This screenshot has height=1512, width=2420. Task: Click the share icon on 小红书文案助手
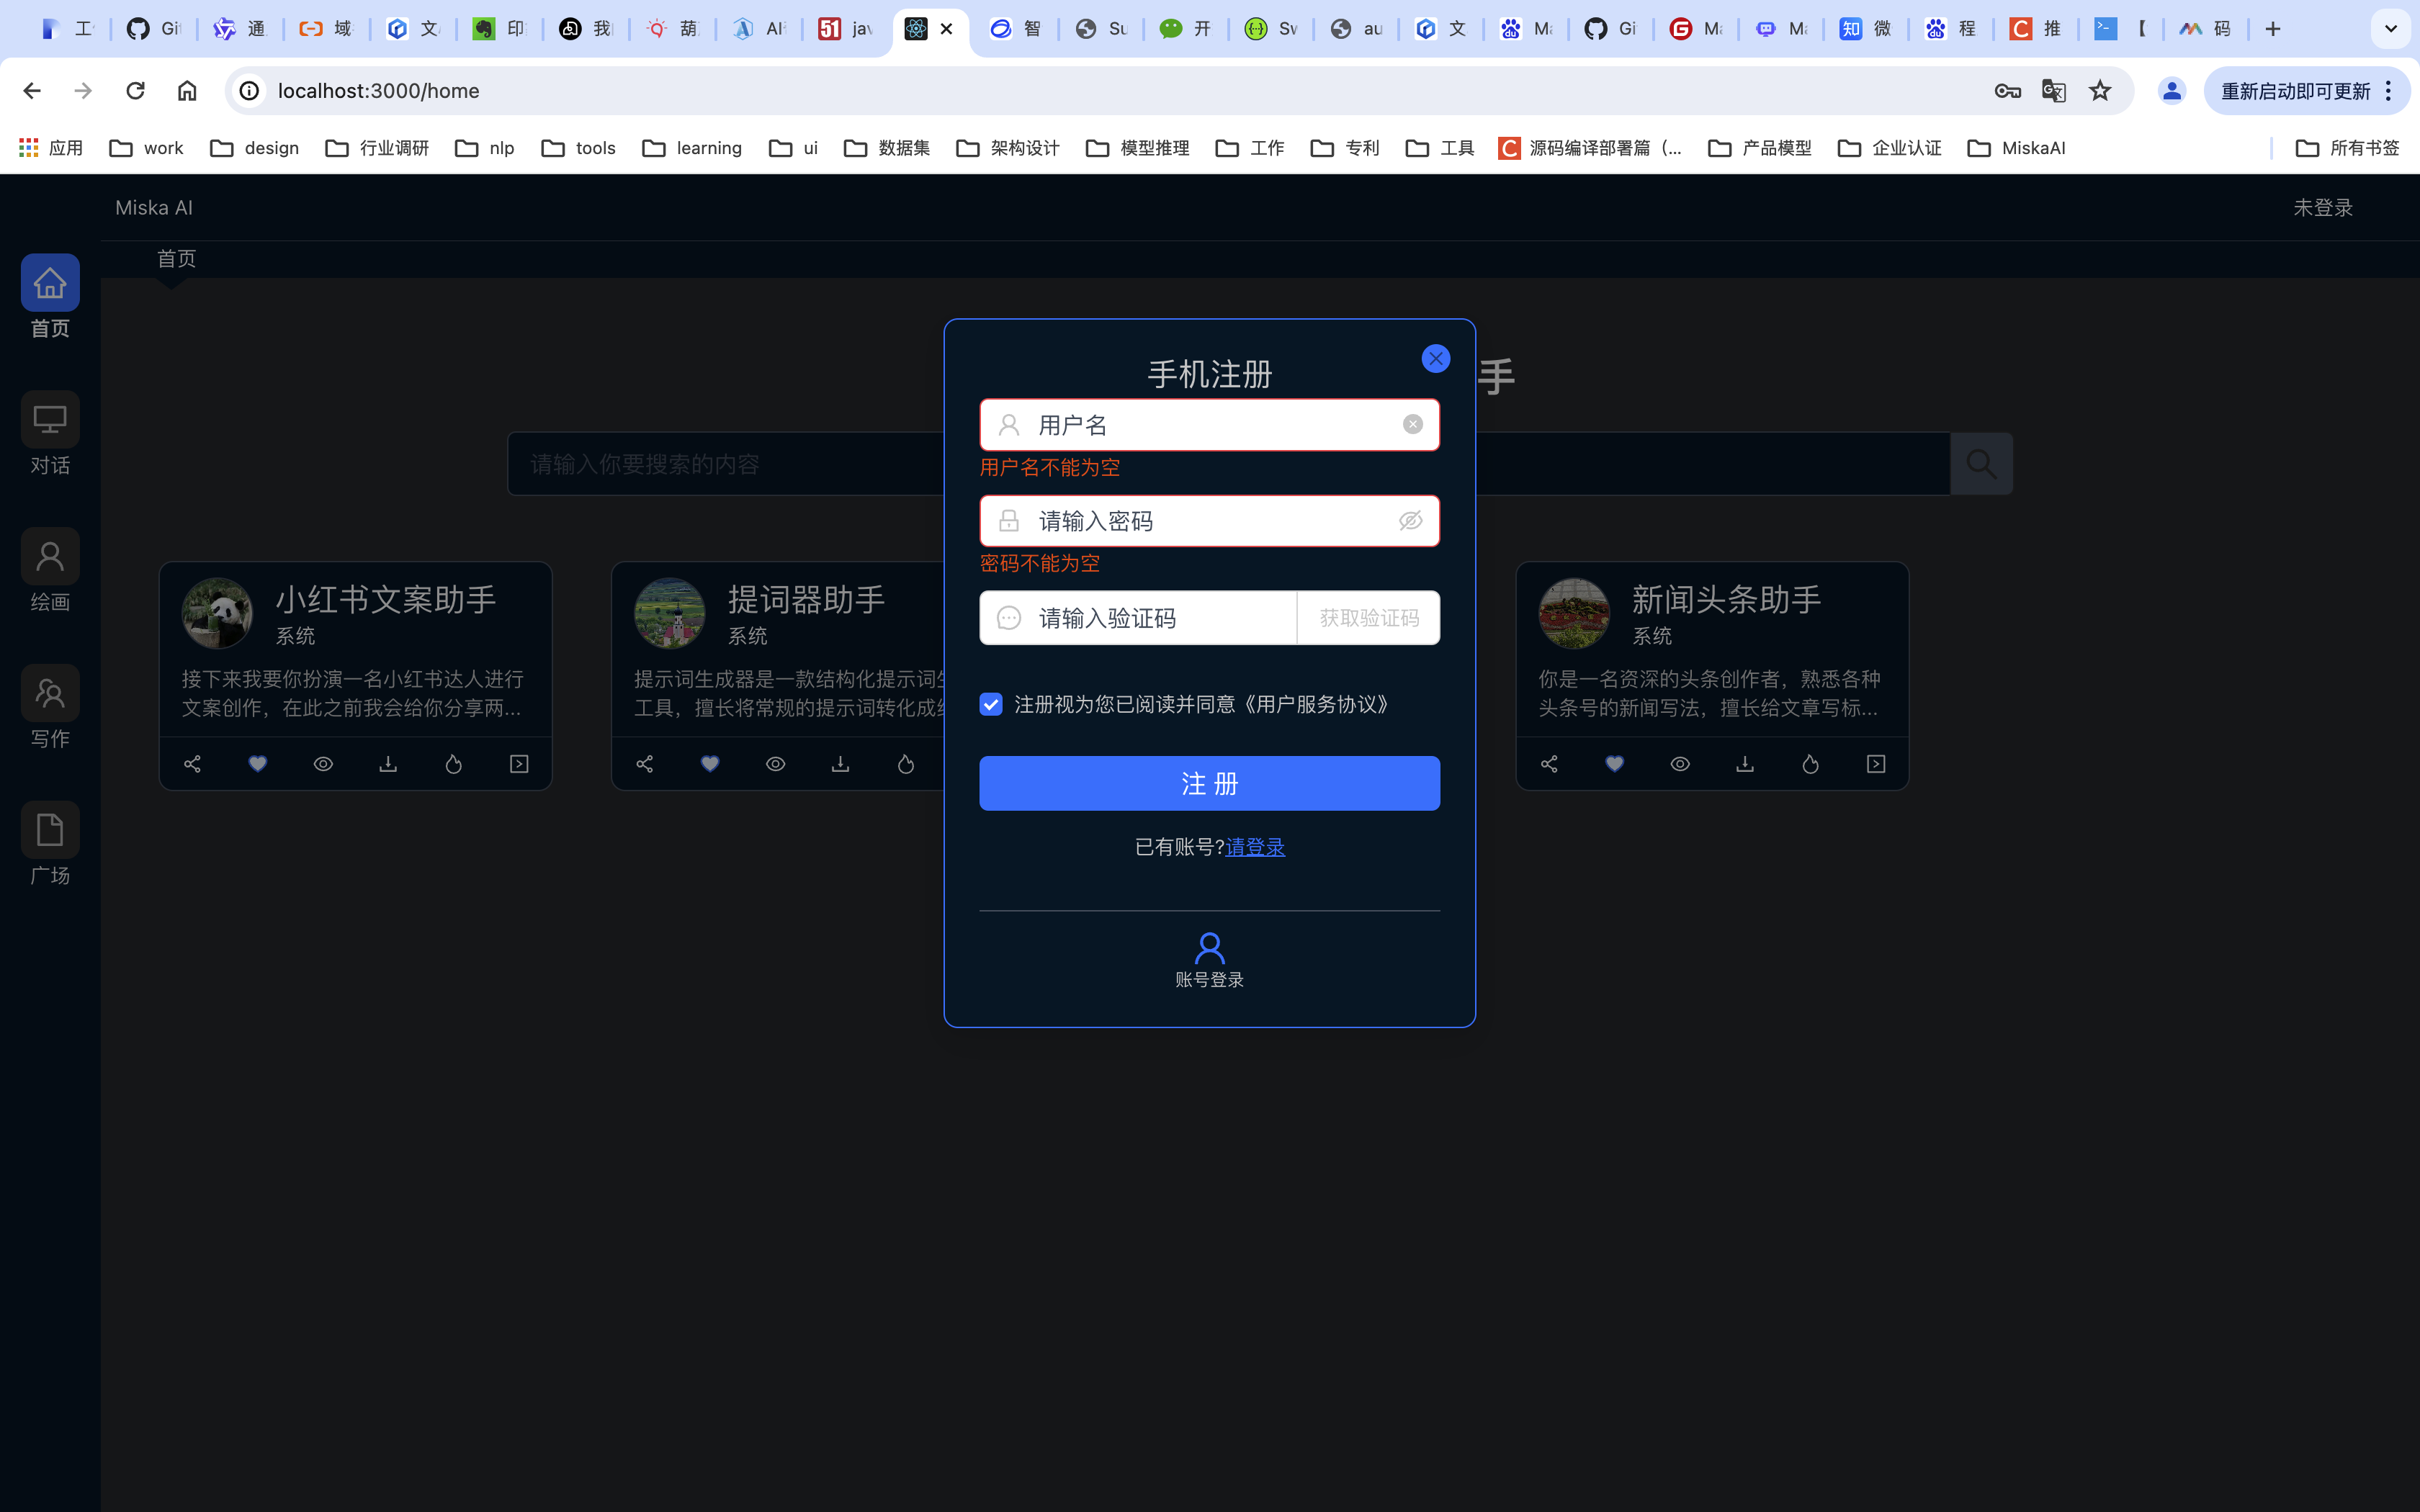tap(192, 763)
